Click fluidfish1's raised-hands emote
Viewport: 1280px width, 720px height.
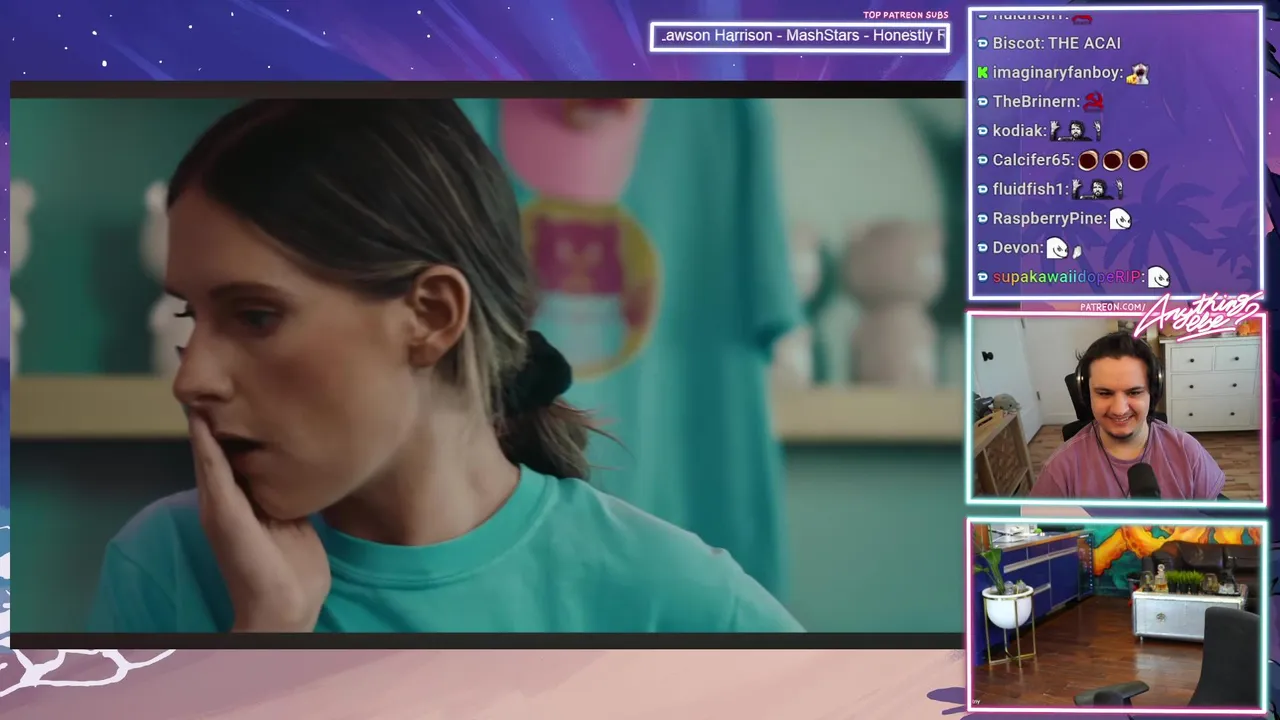(x=1098, y=189)
